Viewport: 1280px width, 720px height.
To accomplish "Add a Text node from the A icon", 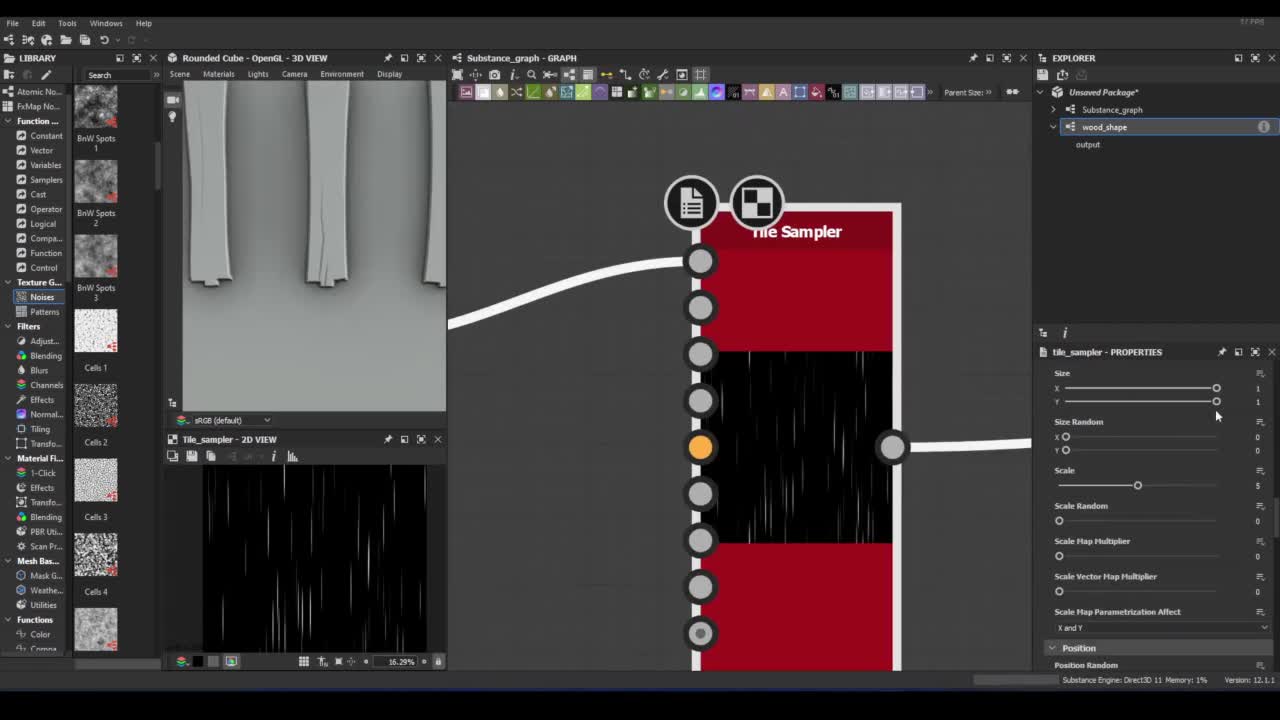I will pos(782,92).
